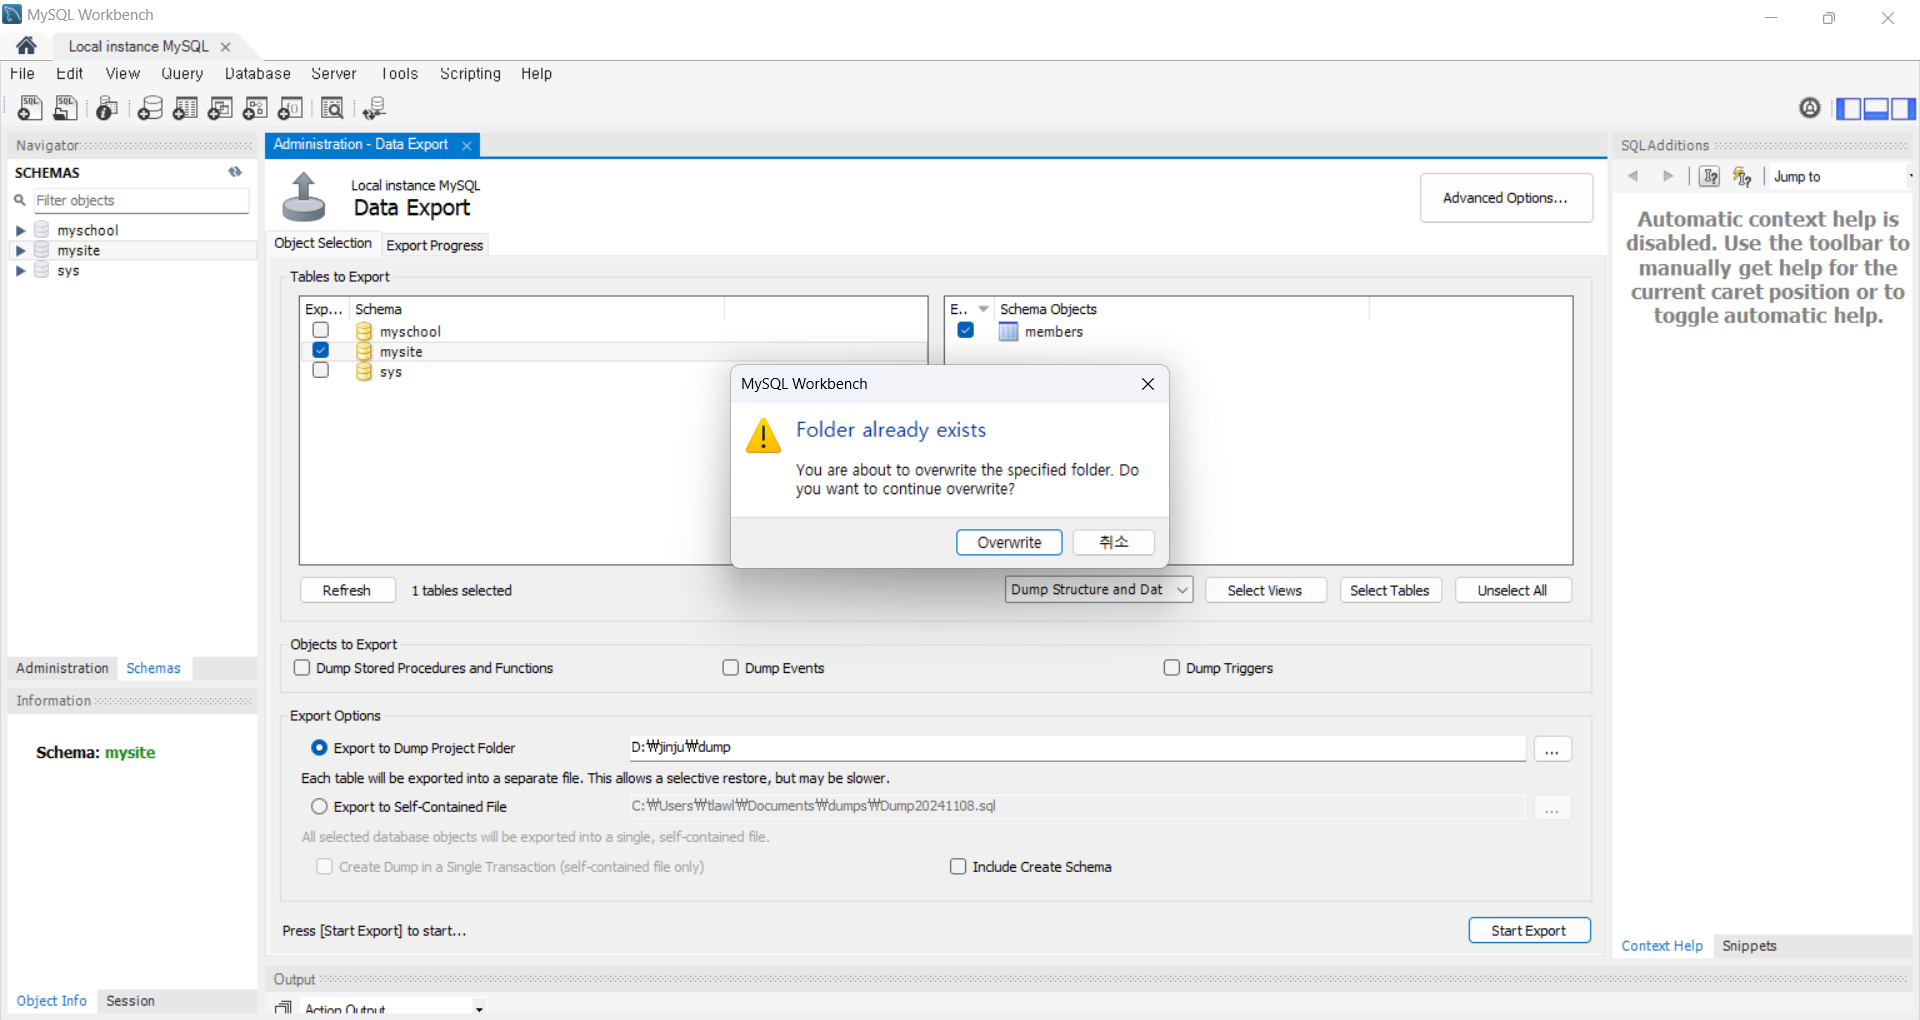This screenshot has height=1020, width=1920.
Task: Select Export to Dump Project Folder
Action: [319, 748]
